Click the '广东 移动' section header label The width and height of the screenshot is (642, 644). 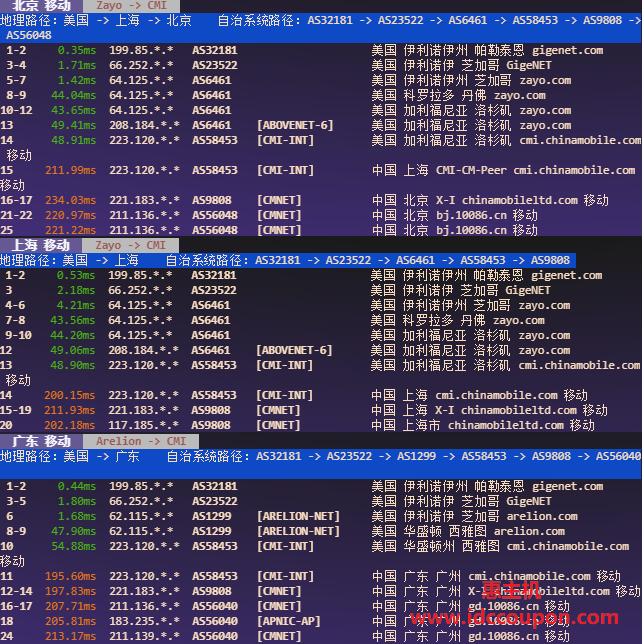[41, 441]
